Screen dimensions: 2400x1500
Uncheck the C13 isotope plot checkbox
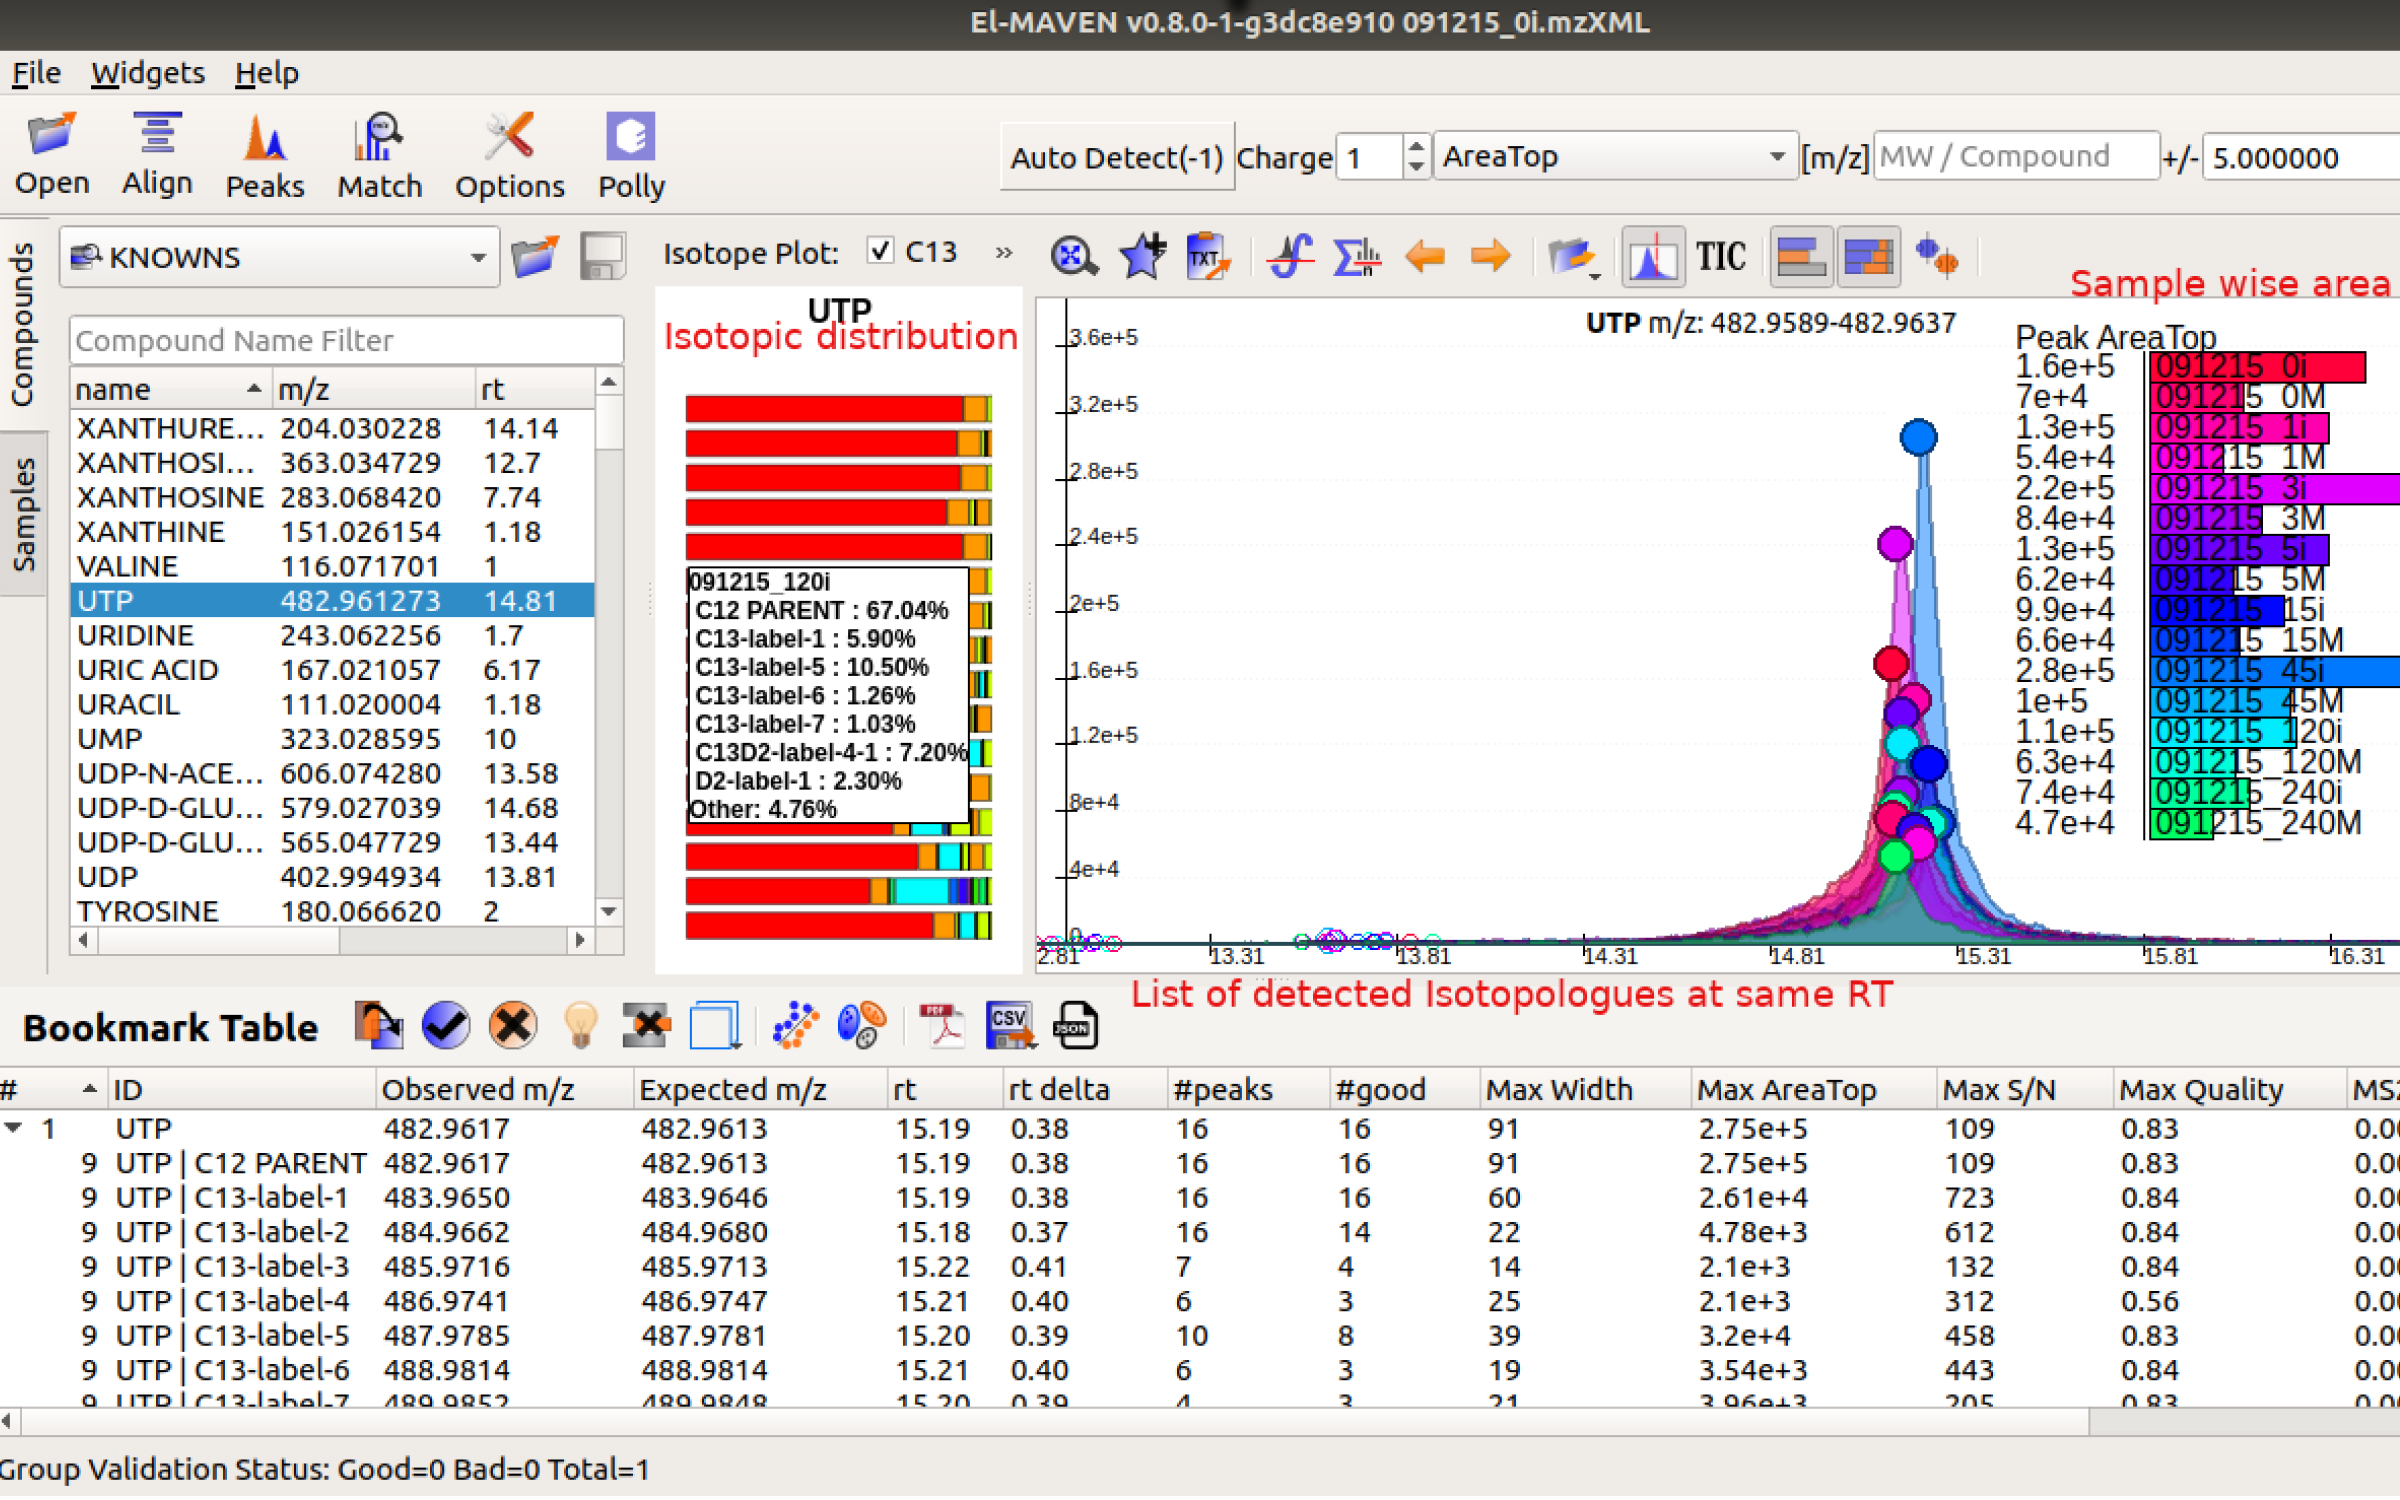(x=880, y=251)
